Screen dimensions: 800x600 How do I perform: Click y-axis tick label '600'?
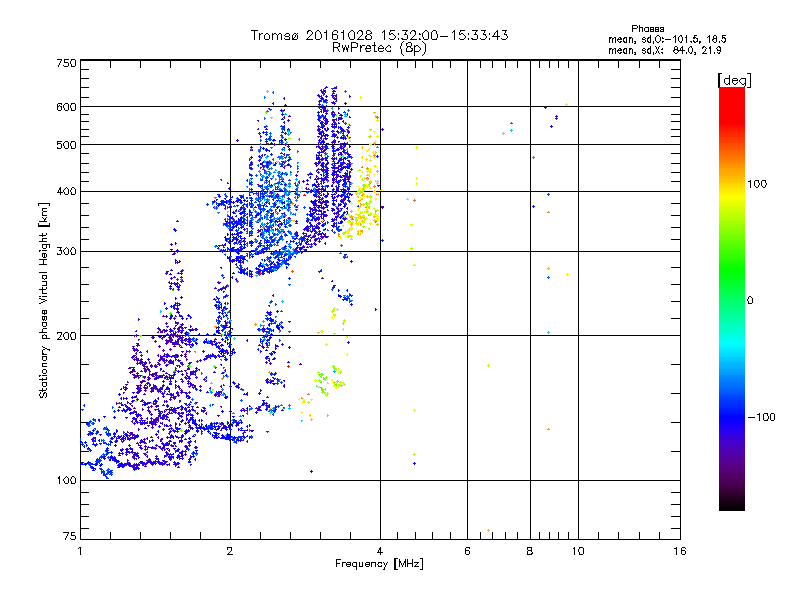pyautogui.click(x=66, y=107)
